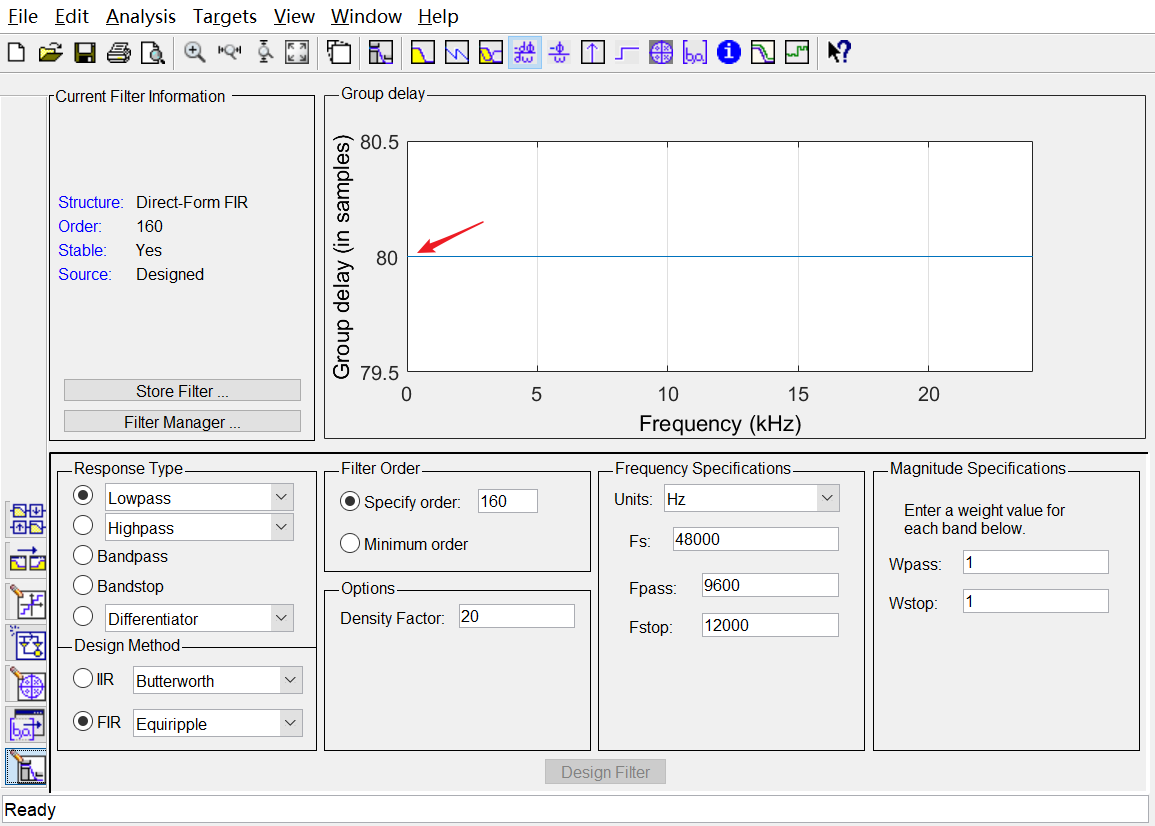The width and height of the screenshot is (1155, 826).
Task: Show Magnitude and Phase Responses plot
Action: click(491, 52)
